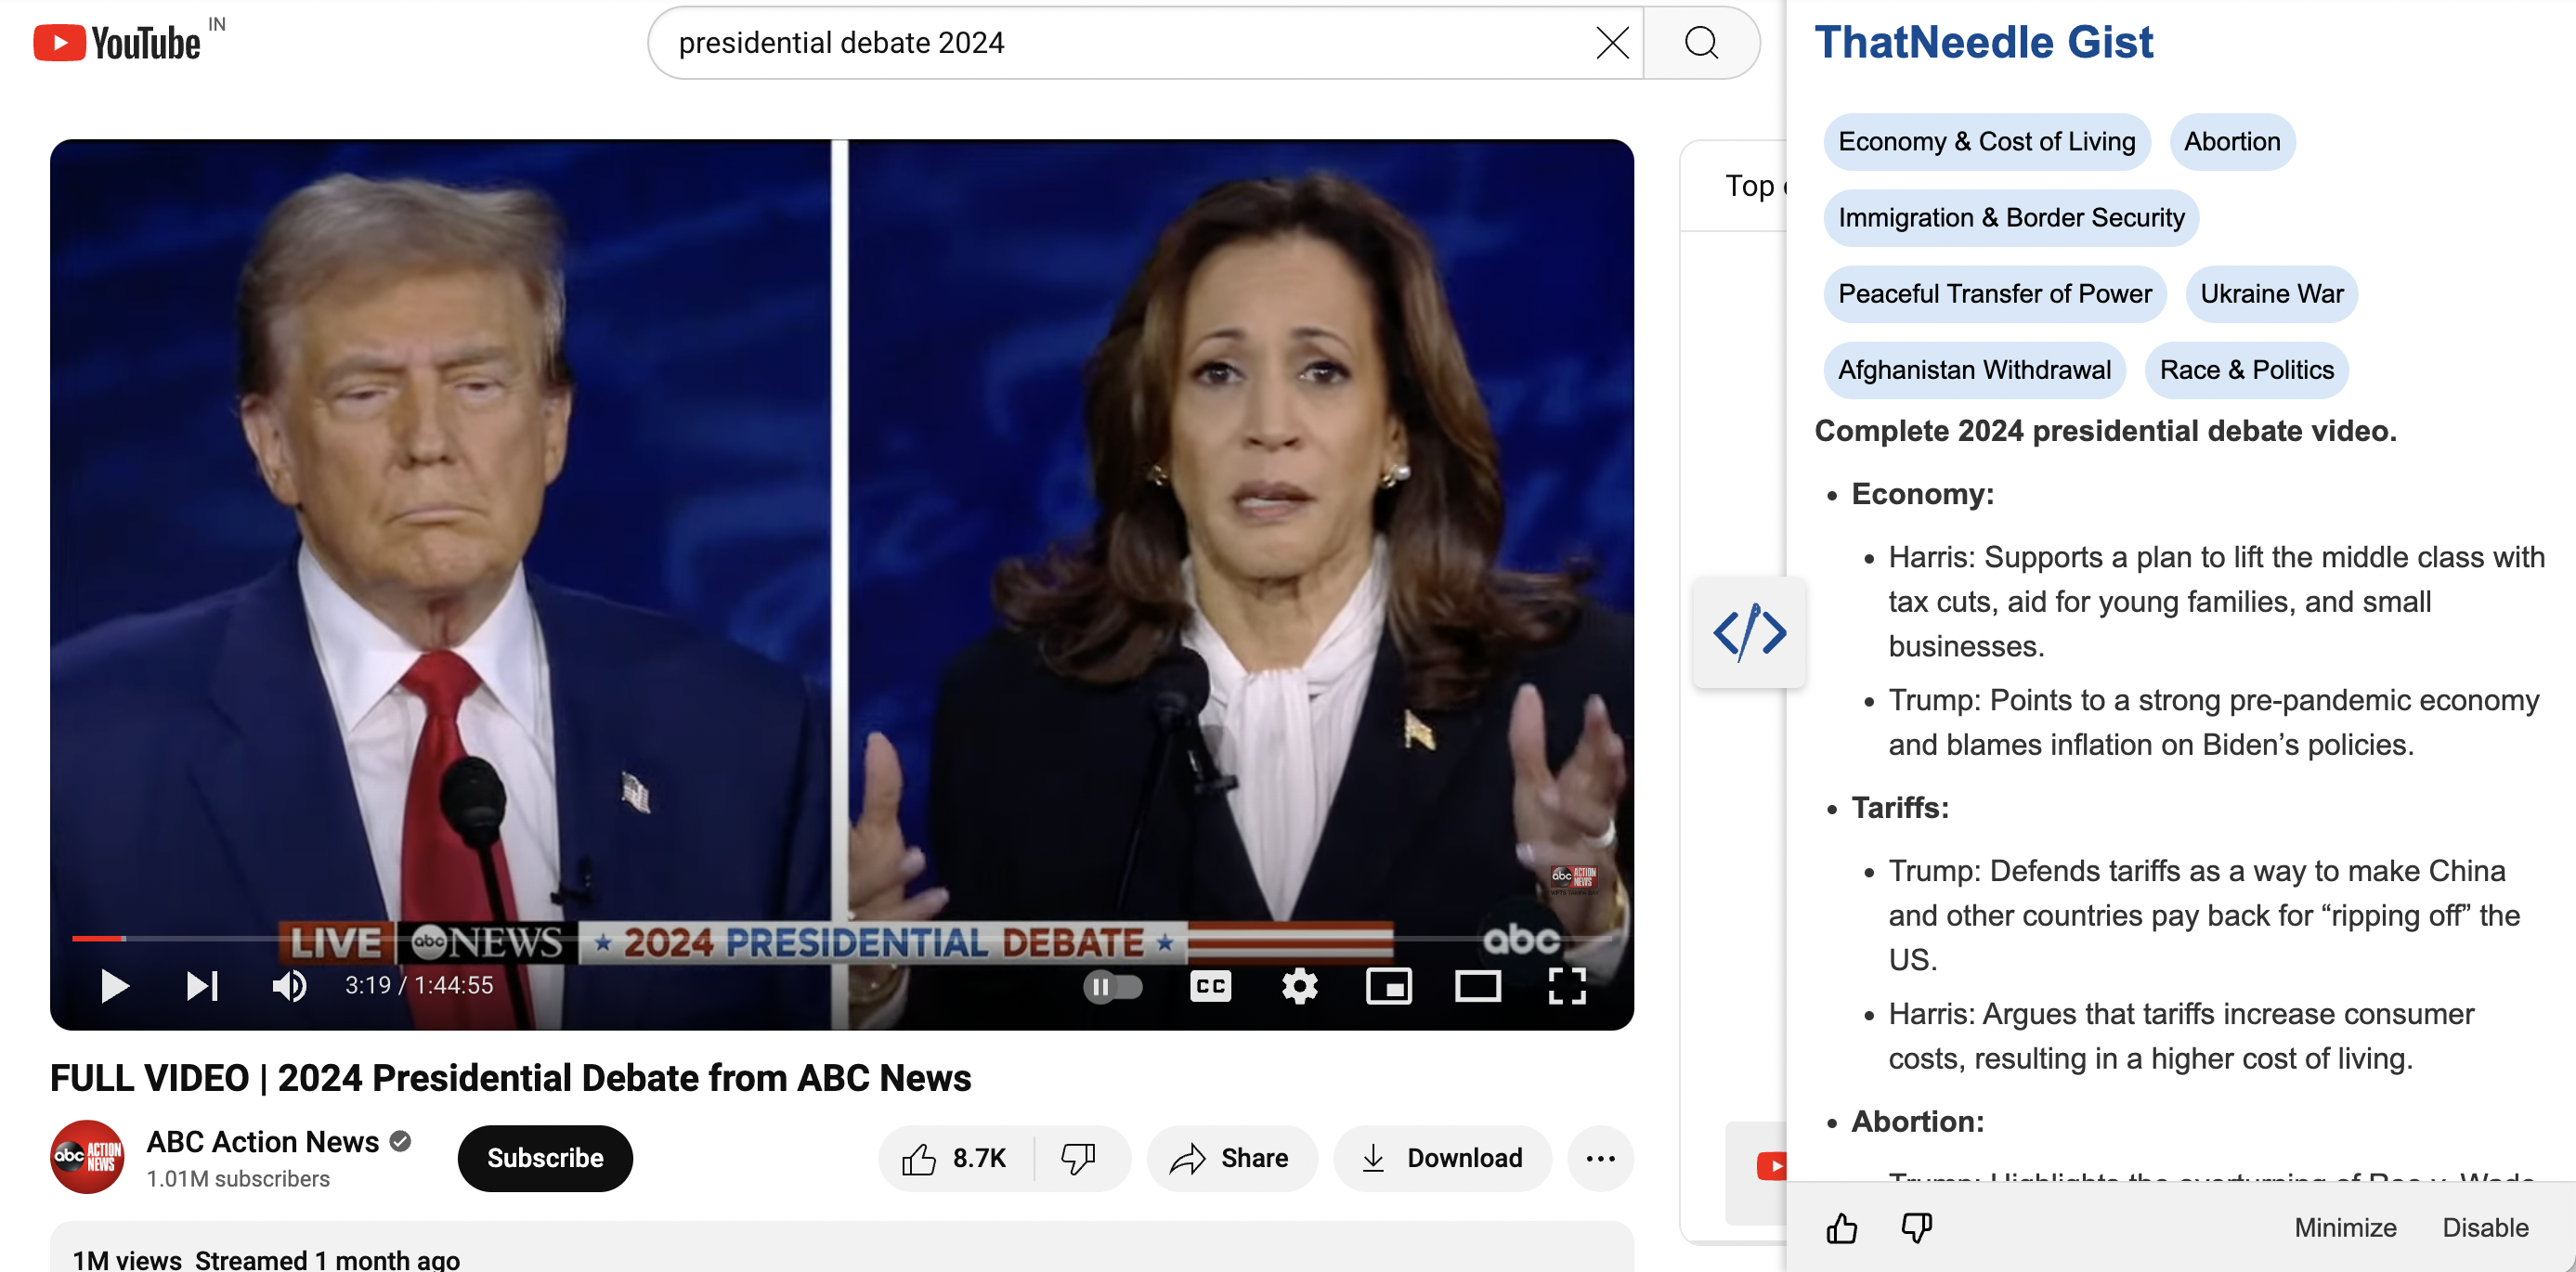
Task: Minimize the ThatNeedle Gist panel
Action: (x=2345, y=1227)
